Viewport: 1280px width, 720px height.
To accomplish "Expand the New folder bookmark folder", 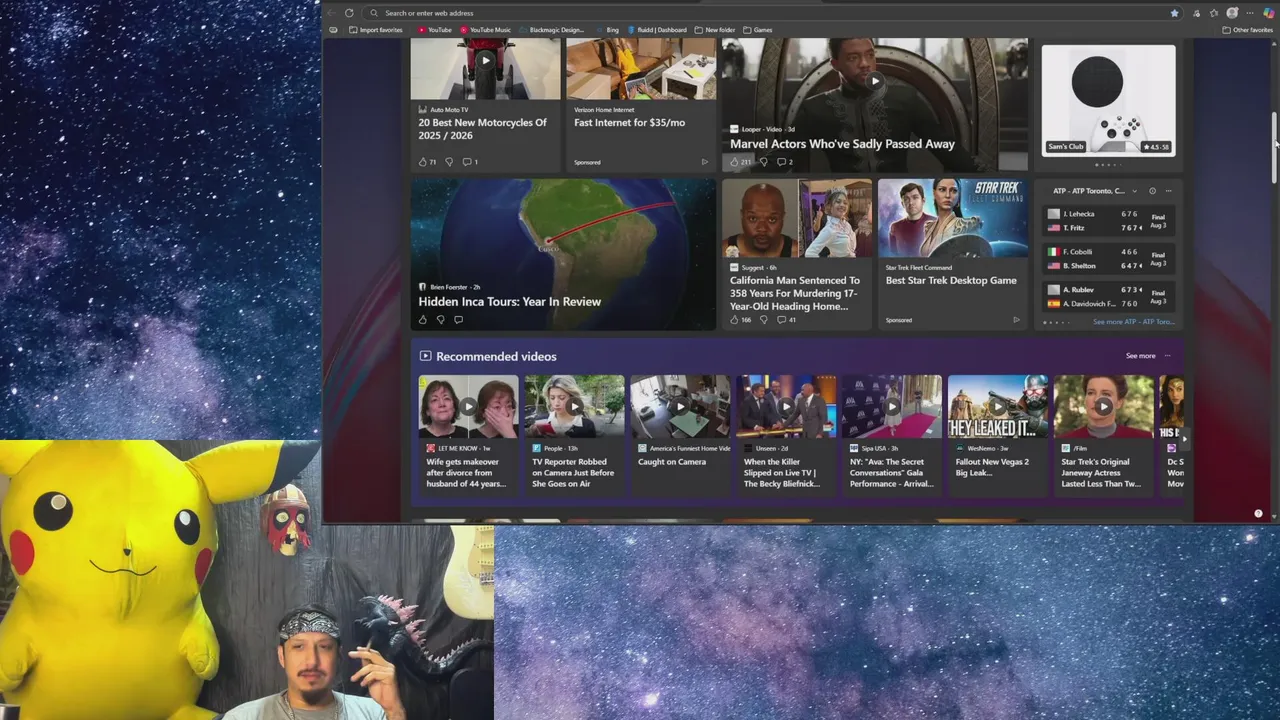I will pyautogui.click(x=714, y=30).
